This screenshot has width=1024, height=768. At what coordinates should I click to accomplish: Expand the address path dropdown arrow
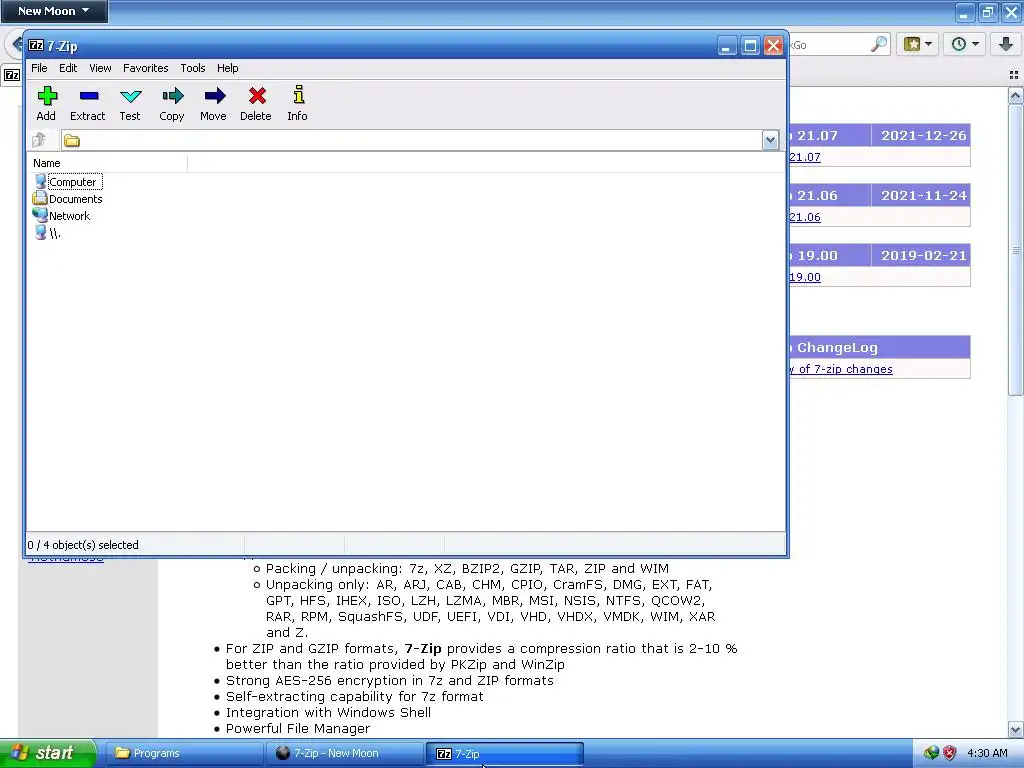pyautogui.click(x=770, y=140)
